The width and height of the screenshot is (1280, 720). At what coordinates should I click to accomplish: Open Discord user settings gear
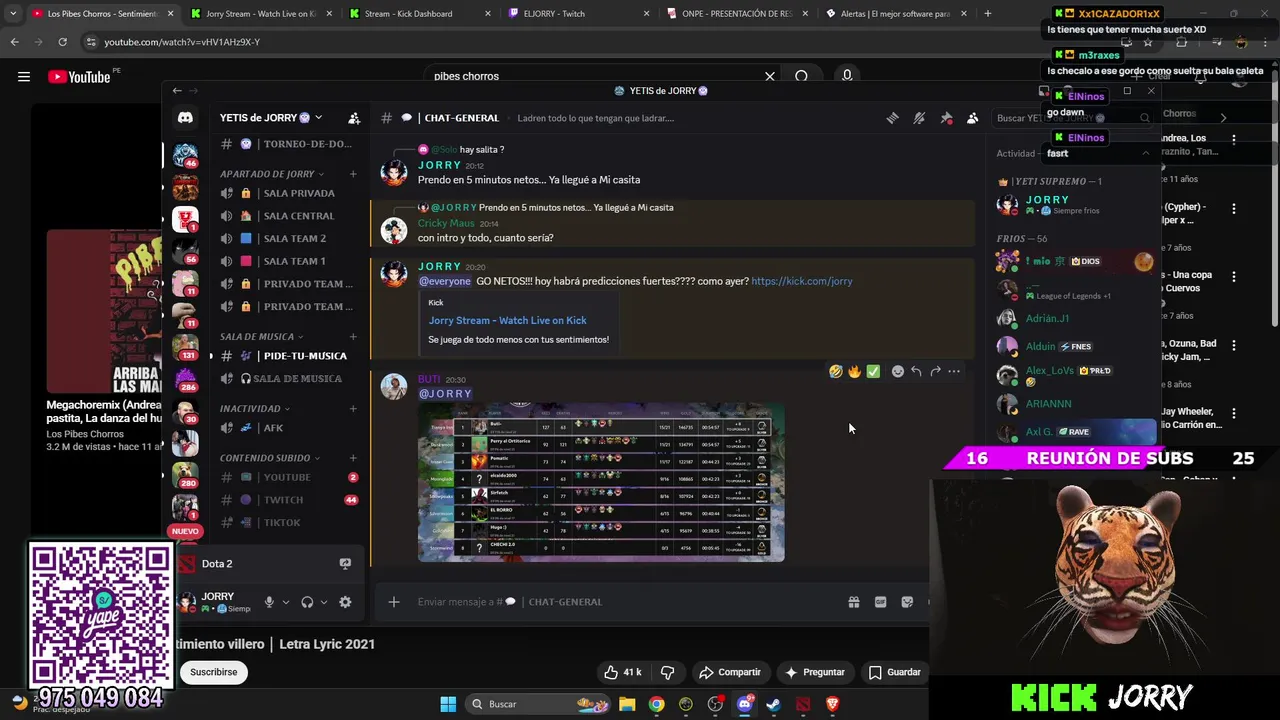(345, 602)
